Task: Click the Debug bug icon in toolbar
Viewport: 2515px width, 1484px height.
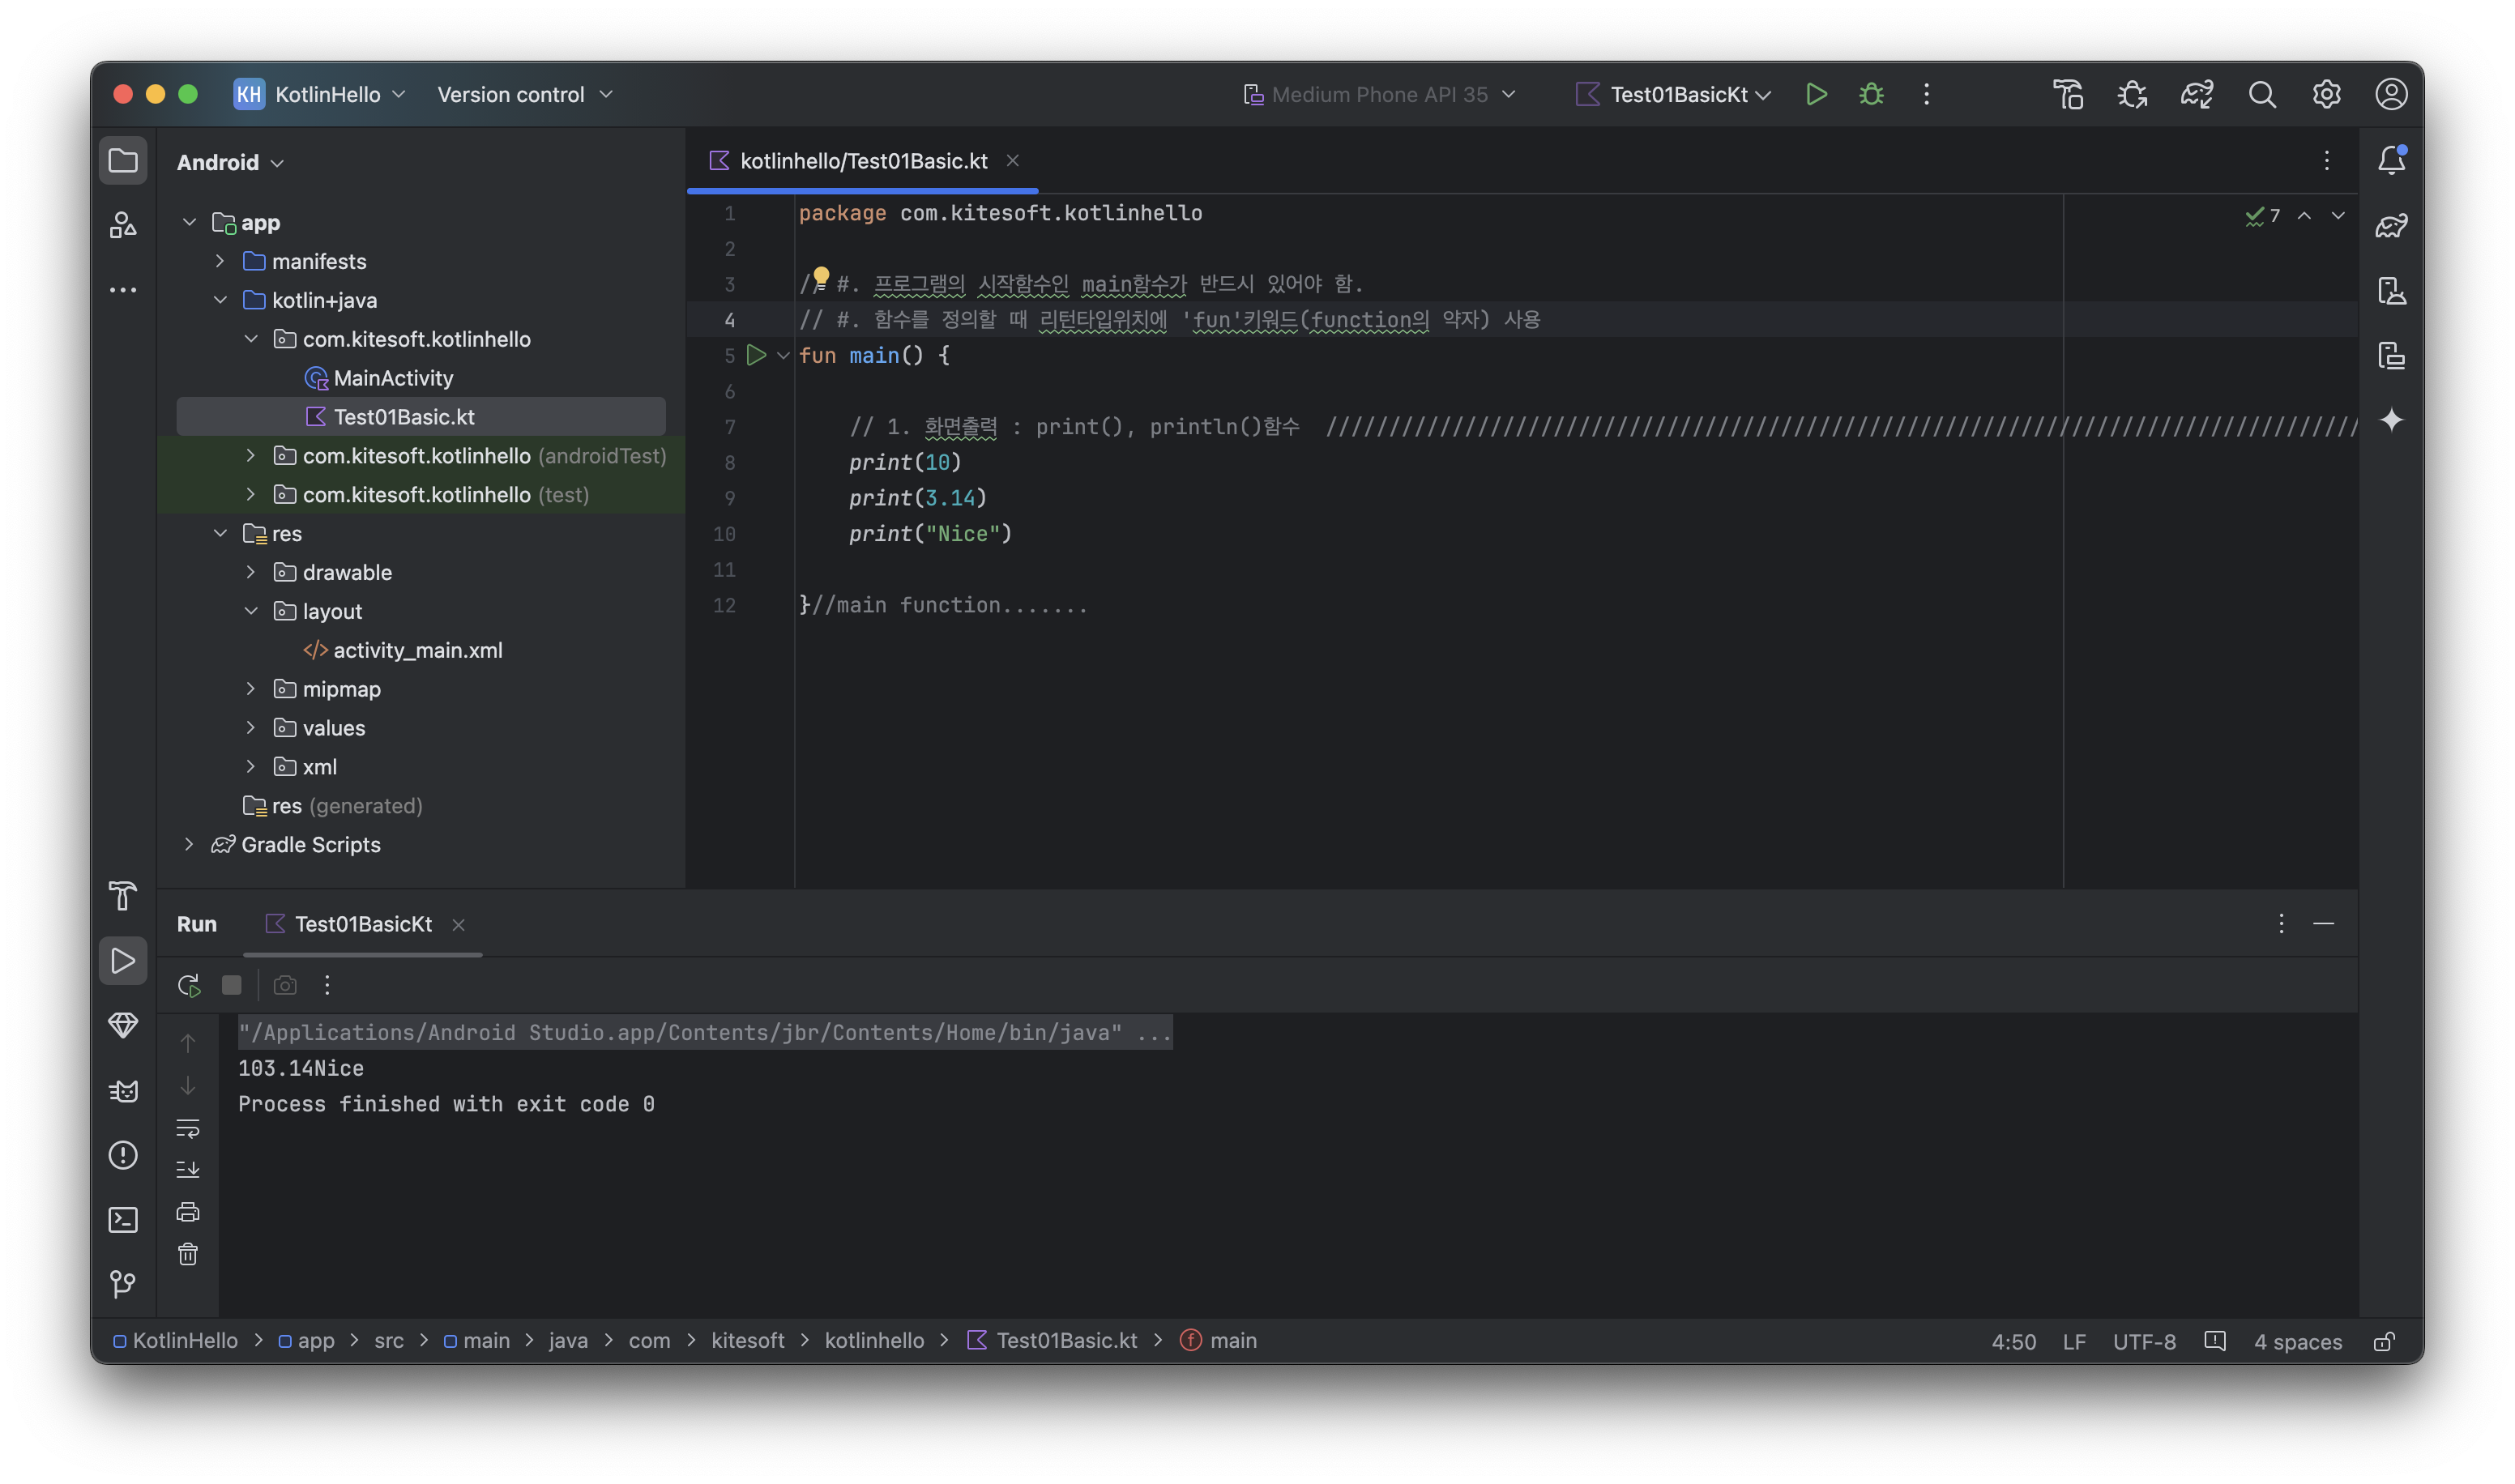Action: click(1871, 94)
